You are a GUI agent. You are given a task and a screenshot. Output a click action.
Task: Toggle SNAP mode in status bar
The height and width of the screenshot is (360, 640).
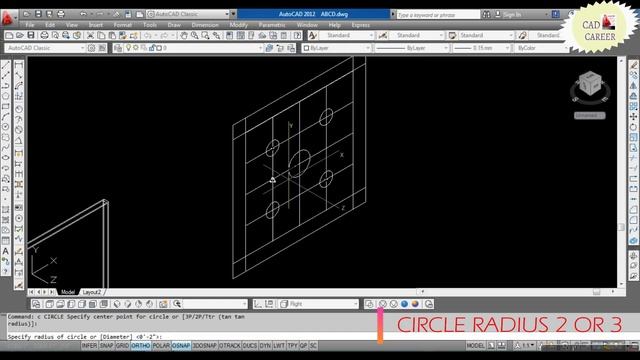click(x=106, y=346)
